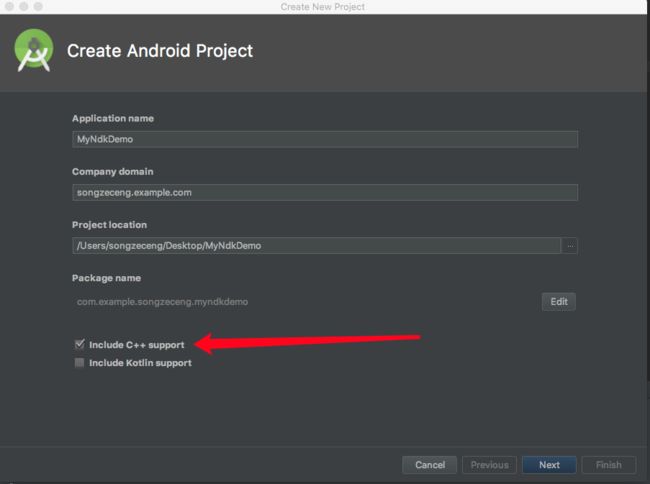Click the window zoom button in title bar
The width and height of the screenshot is (650, 484).
point(38,6)
